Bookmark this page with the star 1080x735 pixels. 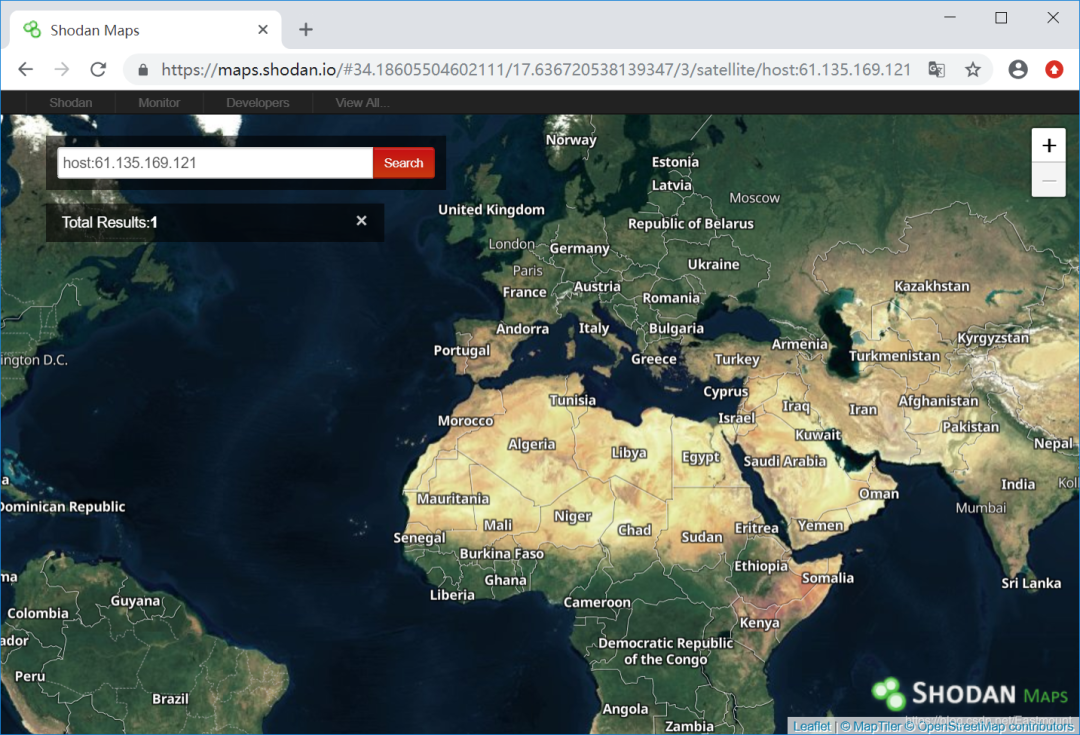pos(973,70)
